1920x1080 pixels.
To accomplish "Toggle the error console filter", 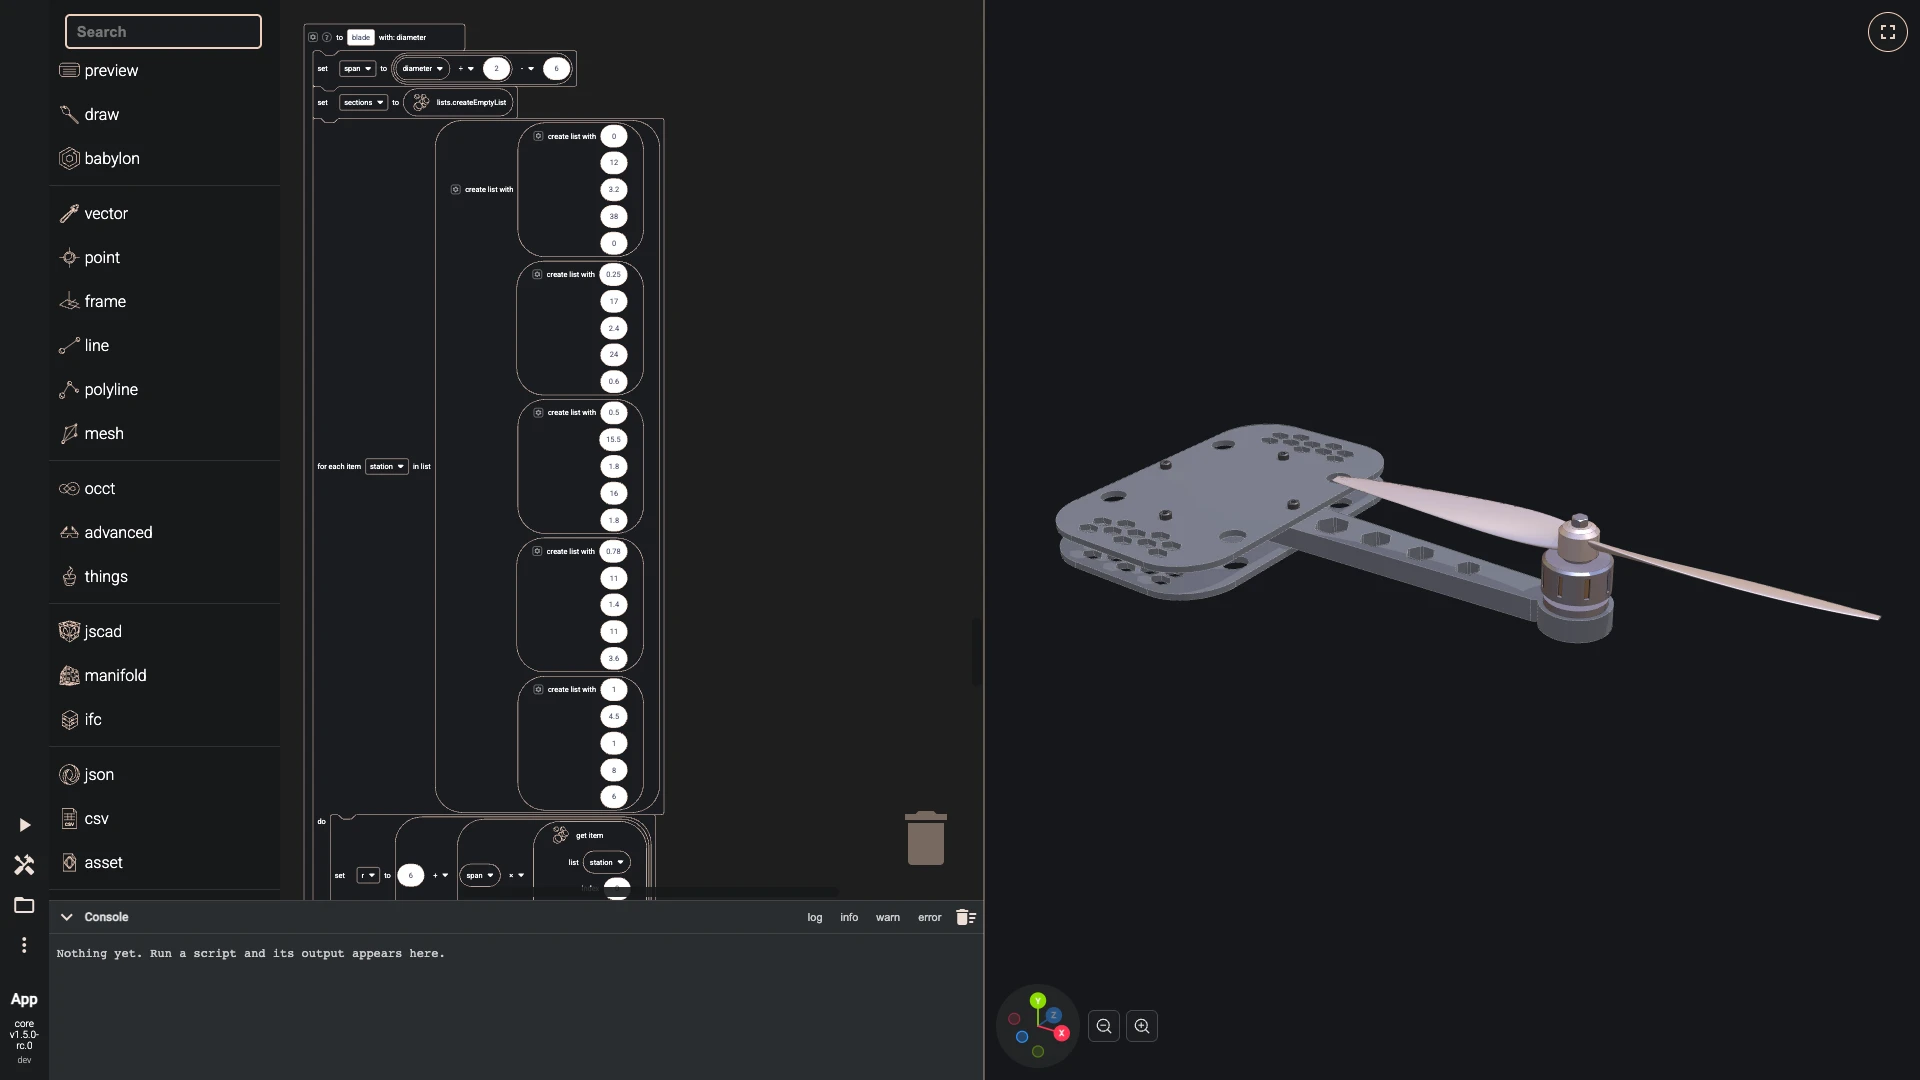I will (930, 917).
